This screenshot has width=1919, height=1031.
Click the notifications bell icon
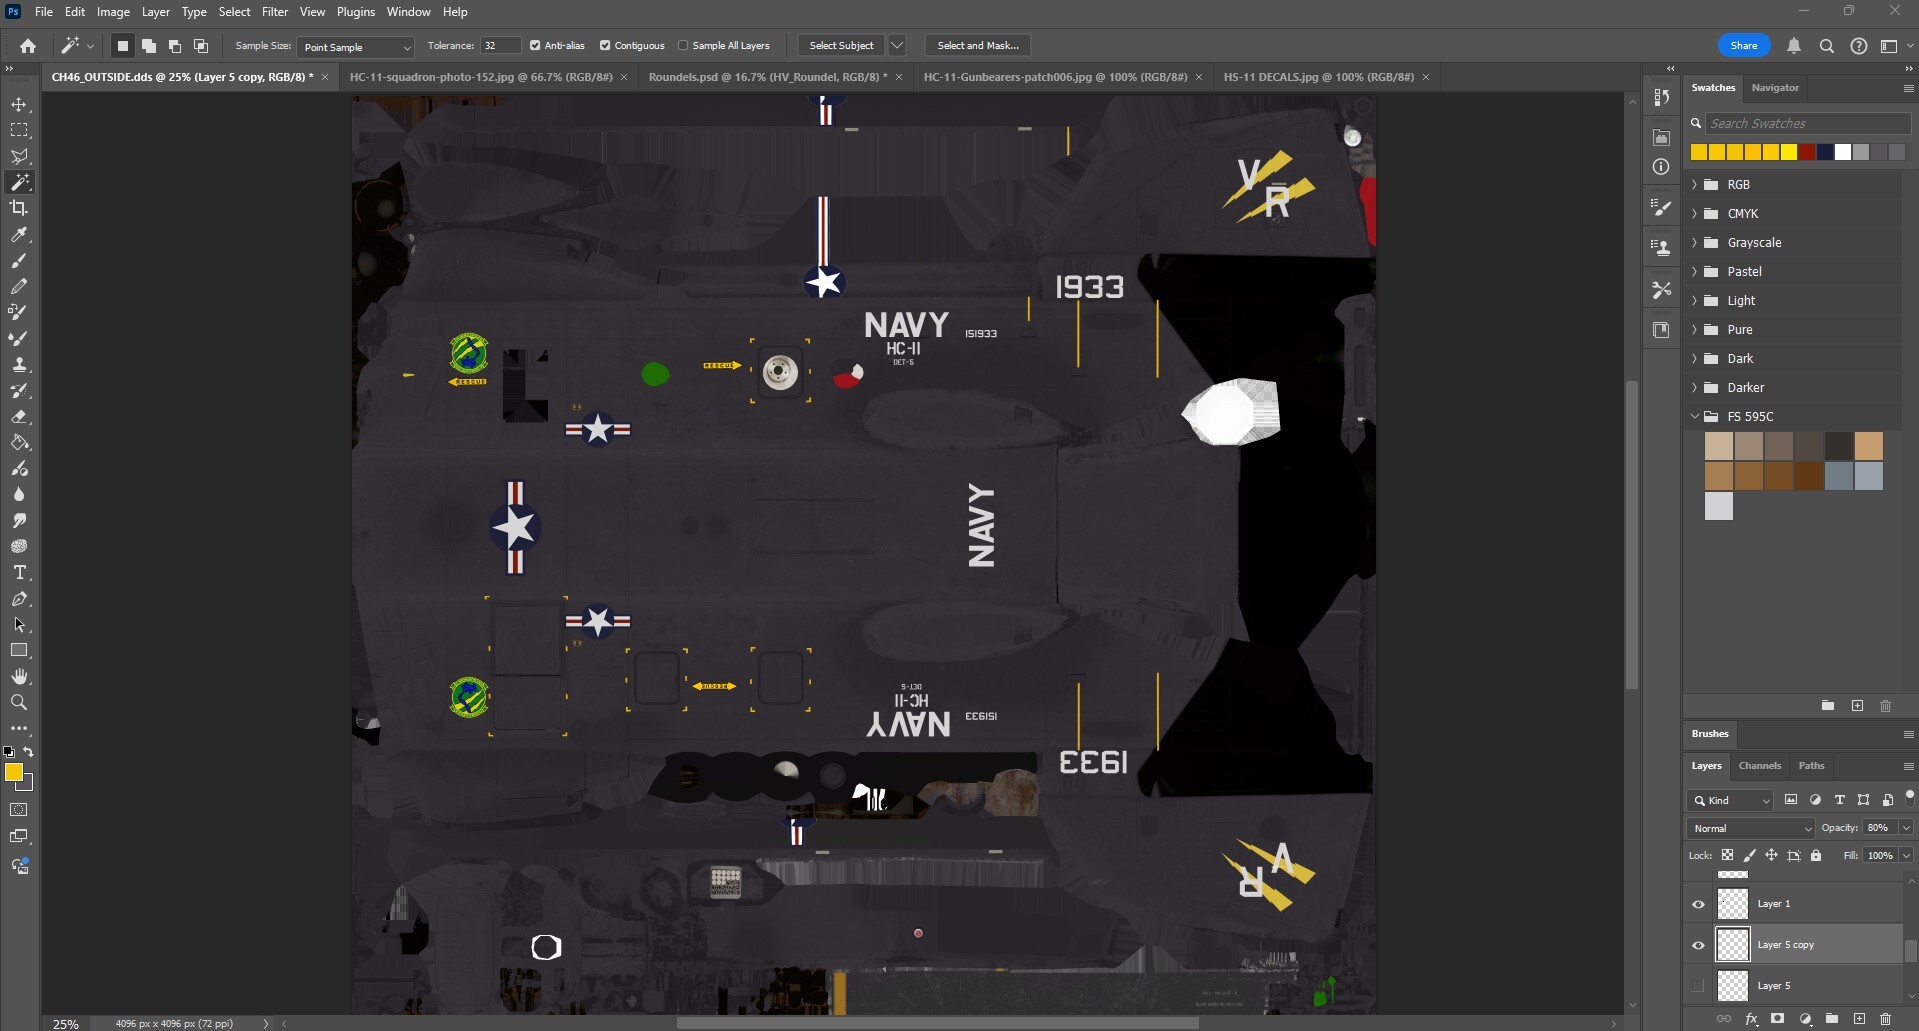click(x=1794, y=46)
